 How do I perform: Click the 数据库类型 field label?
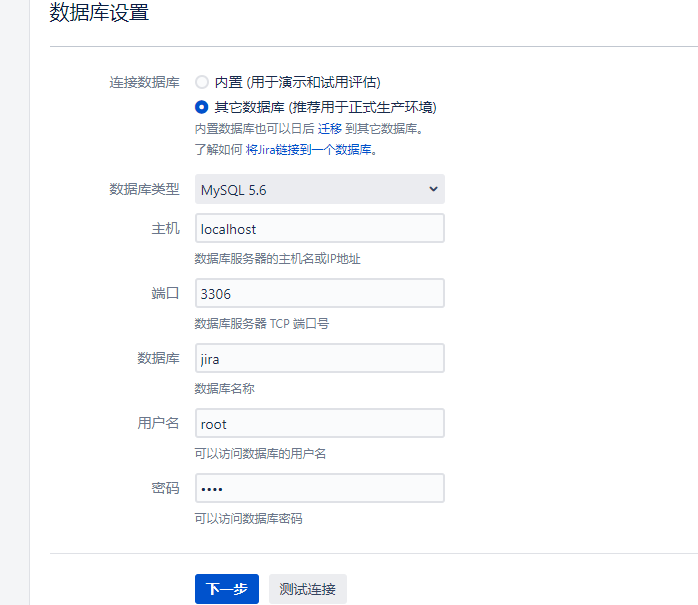tap(144, 189)
